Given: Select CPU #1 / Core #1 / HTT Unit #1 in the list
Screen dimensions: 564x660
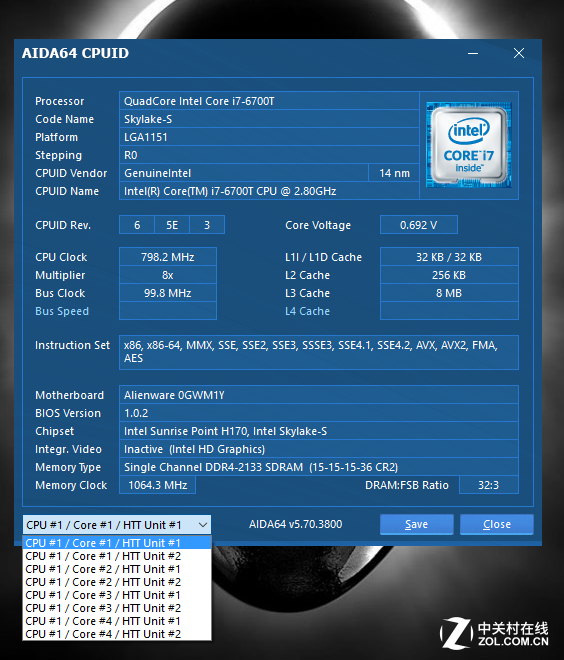Looking at the screenshot, I should (117, 543).
